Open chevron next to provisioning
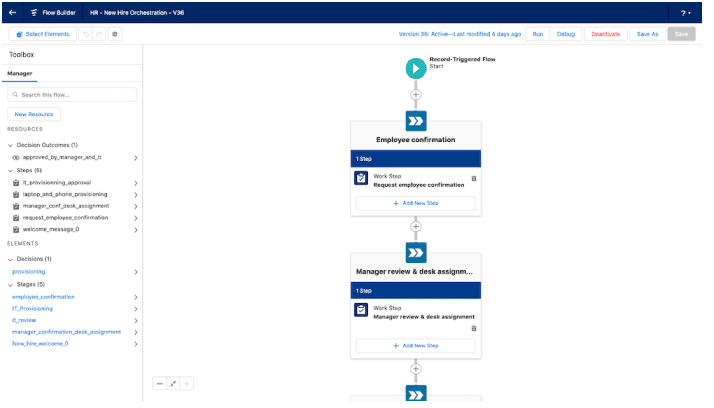714x408 pixels. click(136, 272)
